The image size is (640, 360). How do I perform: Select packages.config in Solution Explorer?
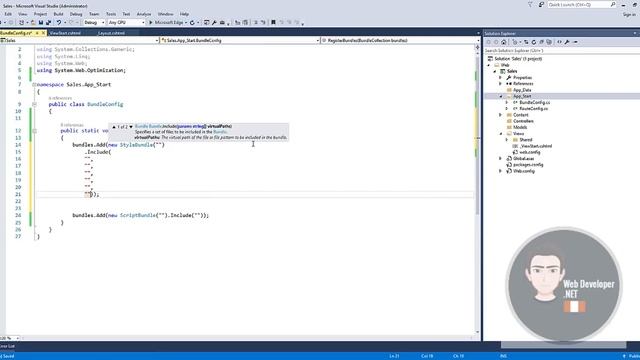pos(528,164)
